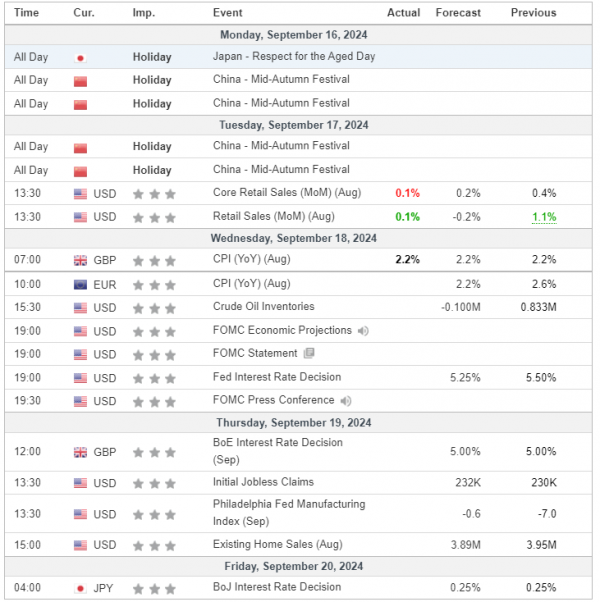Click the US flag in Crude Oil Inventories row

(80, 308)
